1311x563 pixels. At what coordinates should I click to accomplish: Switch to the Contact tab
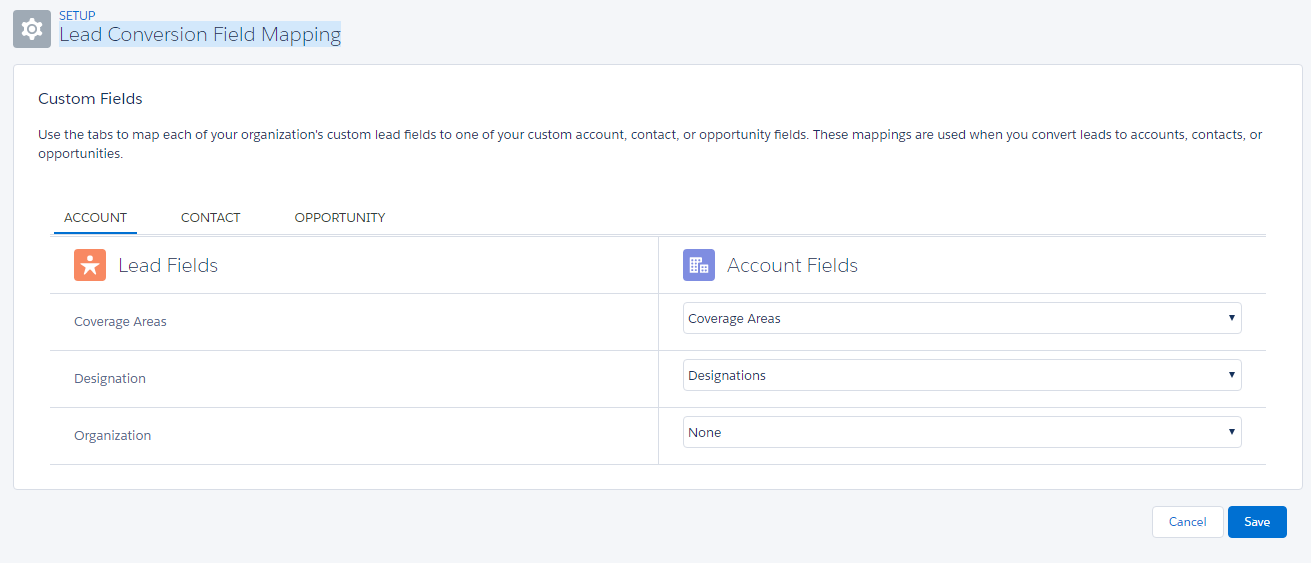(210, 217)
